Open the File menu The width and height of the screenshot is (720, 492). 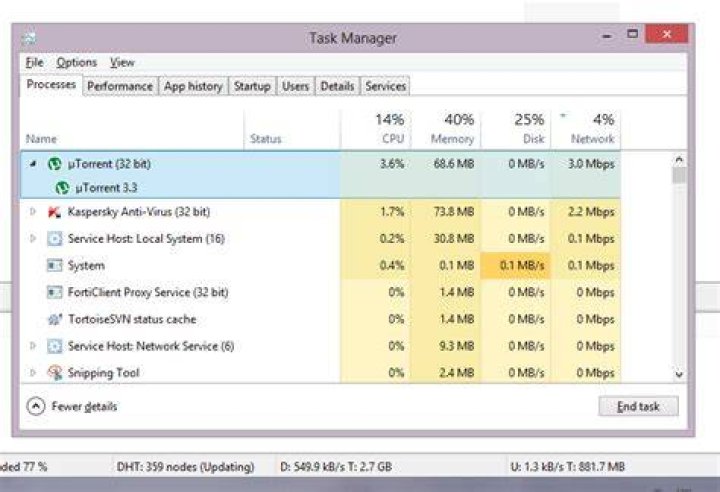34,62
